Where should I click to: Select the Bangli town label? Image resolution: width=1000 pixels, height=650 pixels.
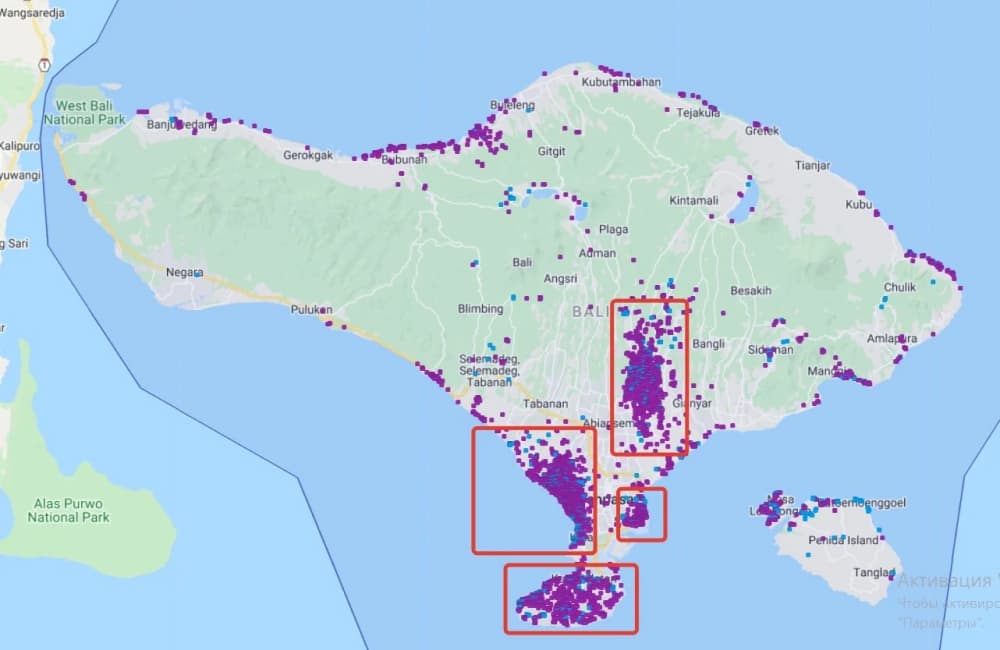point(709,344)
